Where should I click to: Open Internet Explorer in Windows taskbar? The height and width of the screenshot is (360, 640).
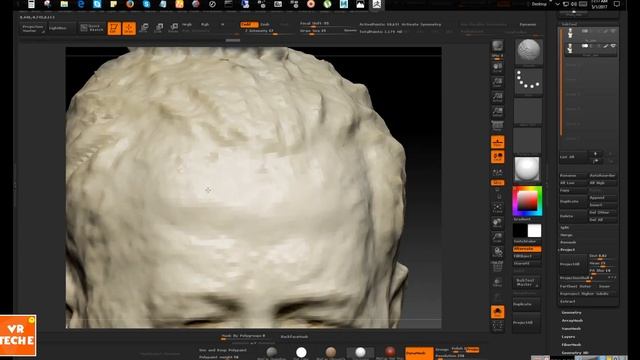coord(81,4)
